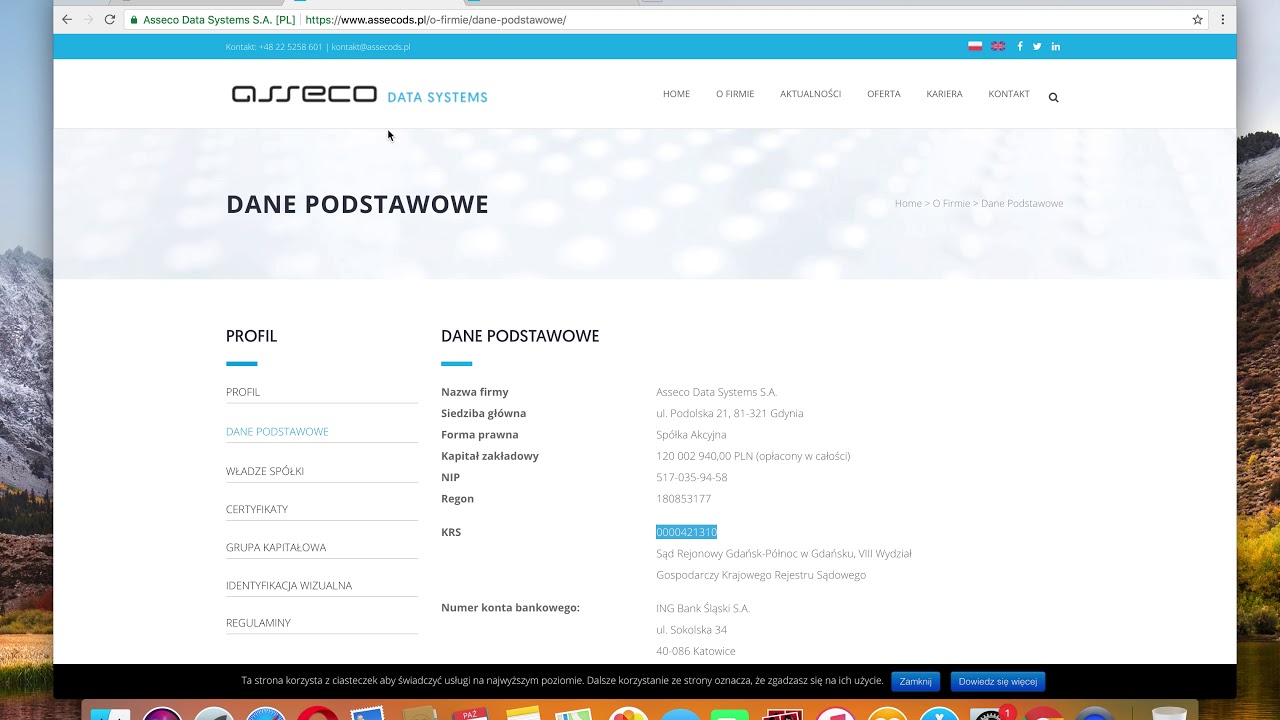Viewport: 1280px width, 720px height.
Task: Click the address ul. Podolska 21, 81-321 Gdynia
Action: 730,413
